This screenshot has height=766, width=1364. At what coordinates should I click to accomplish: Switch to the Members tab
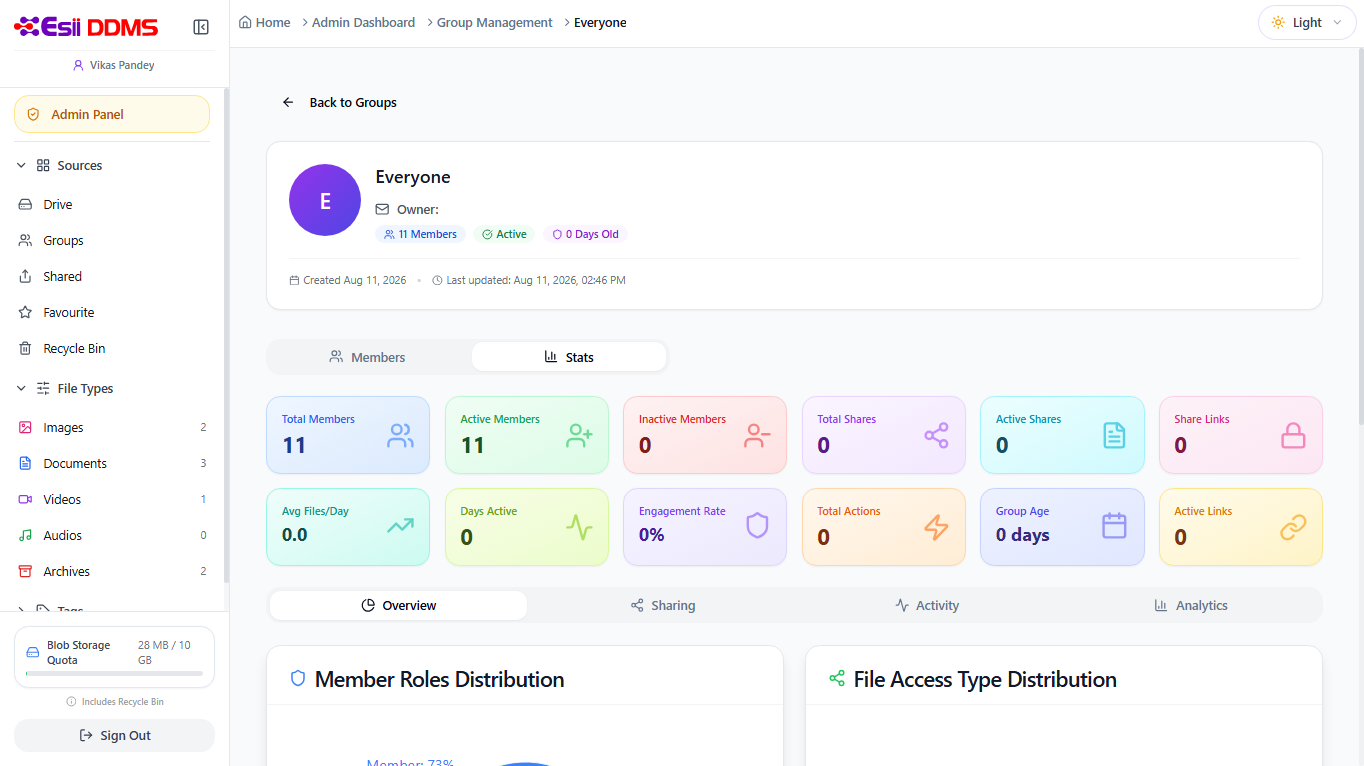(368, 357)
